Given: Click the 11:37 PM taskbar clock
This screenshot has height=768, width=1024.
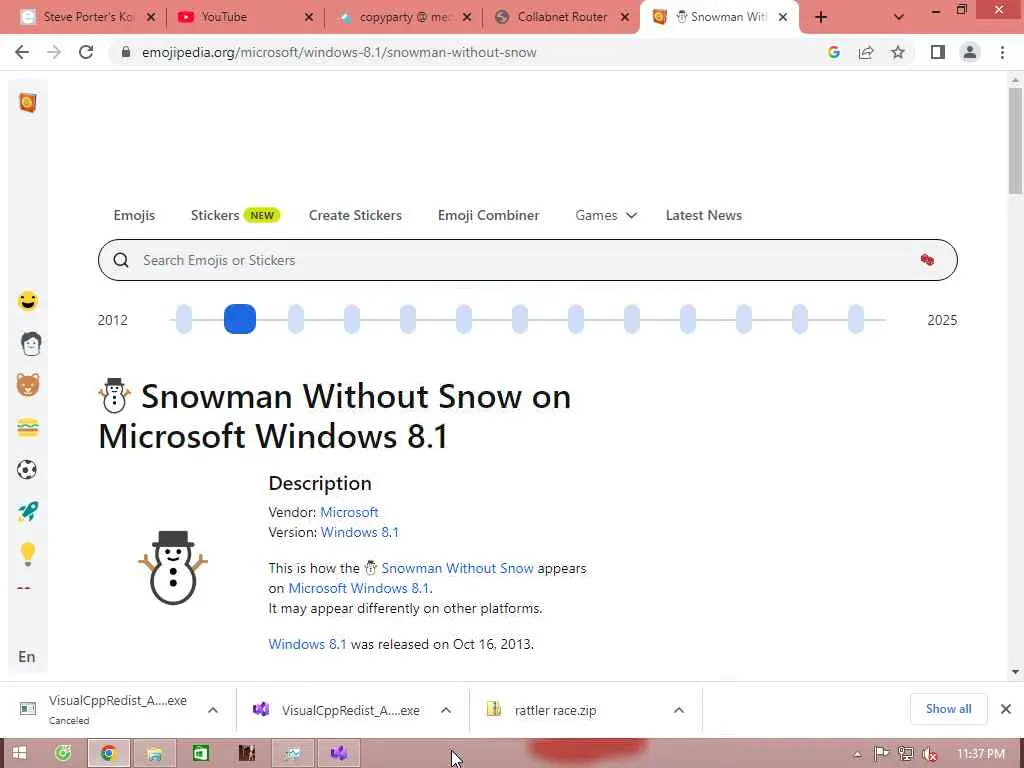Looking at the screenshot, I should (981, 754).
